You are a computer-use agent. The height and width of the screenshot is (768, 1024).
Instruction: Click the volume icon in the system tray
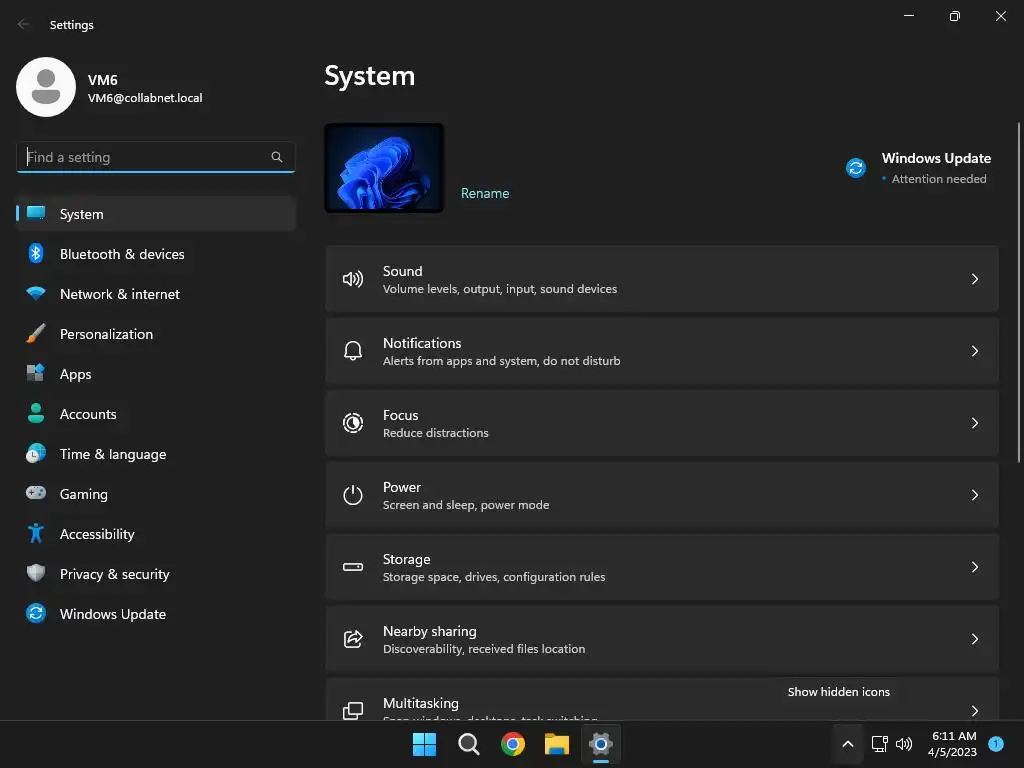(904, 744)
